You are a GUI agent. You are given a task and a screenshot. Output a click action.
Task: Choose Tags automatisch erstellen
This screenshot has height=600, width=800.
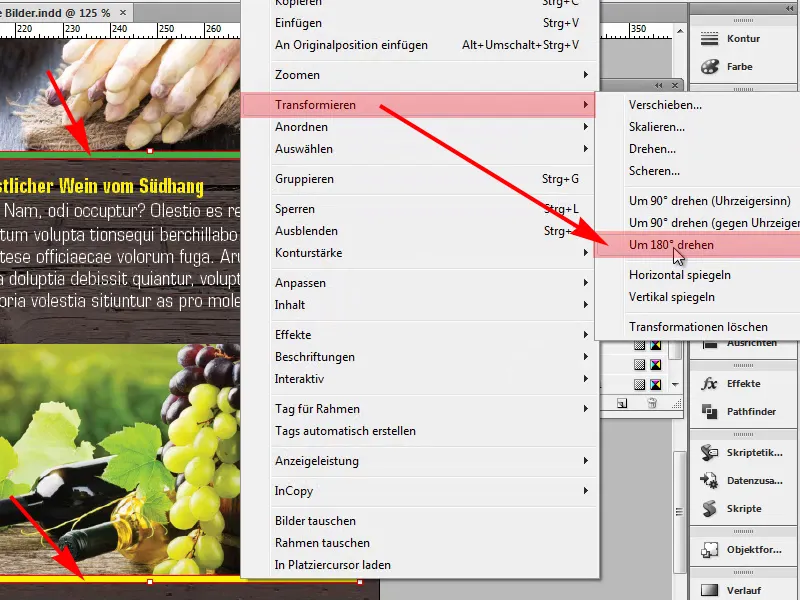point(419,431)
